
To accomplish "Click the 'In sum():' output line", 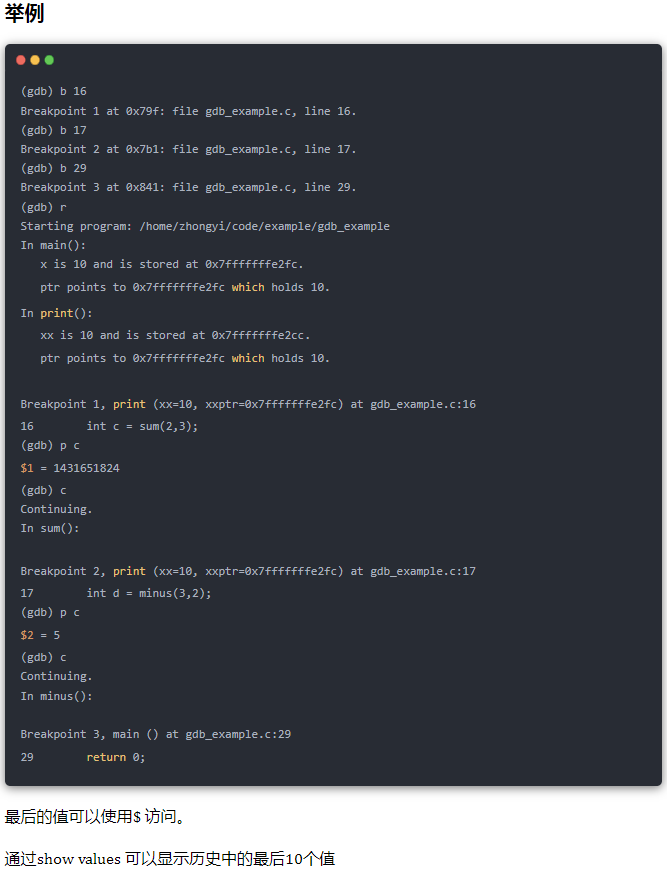I will click(50, 528).
